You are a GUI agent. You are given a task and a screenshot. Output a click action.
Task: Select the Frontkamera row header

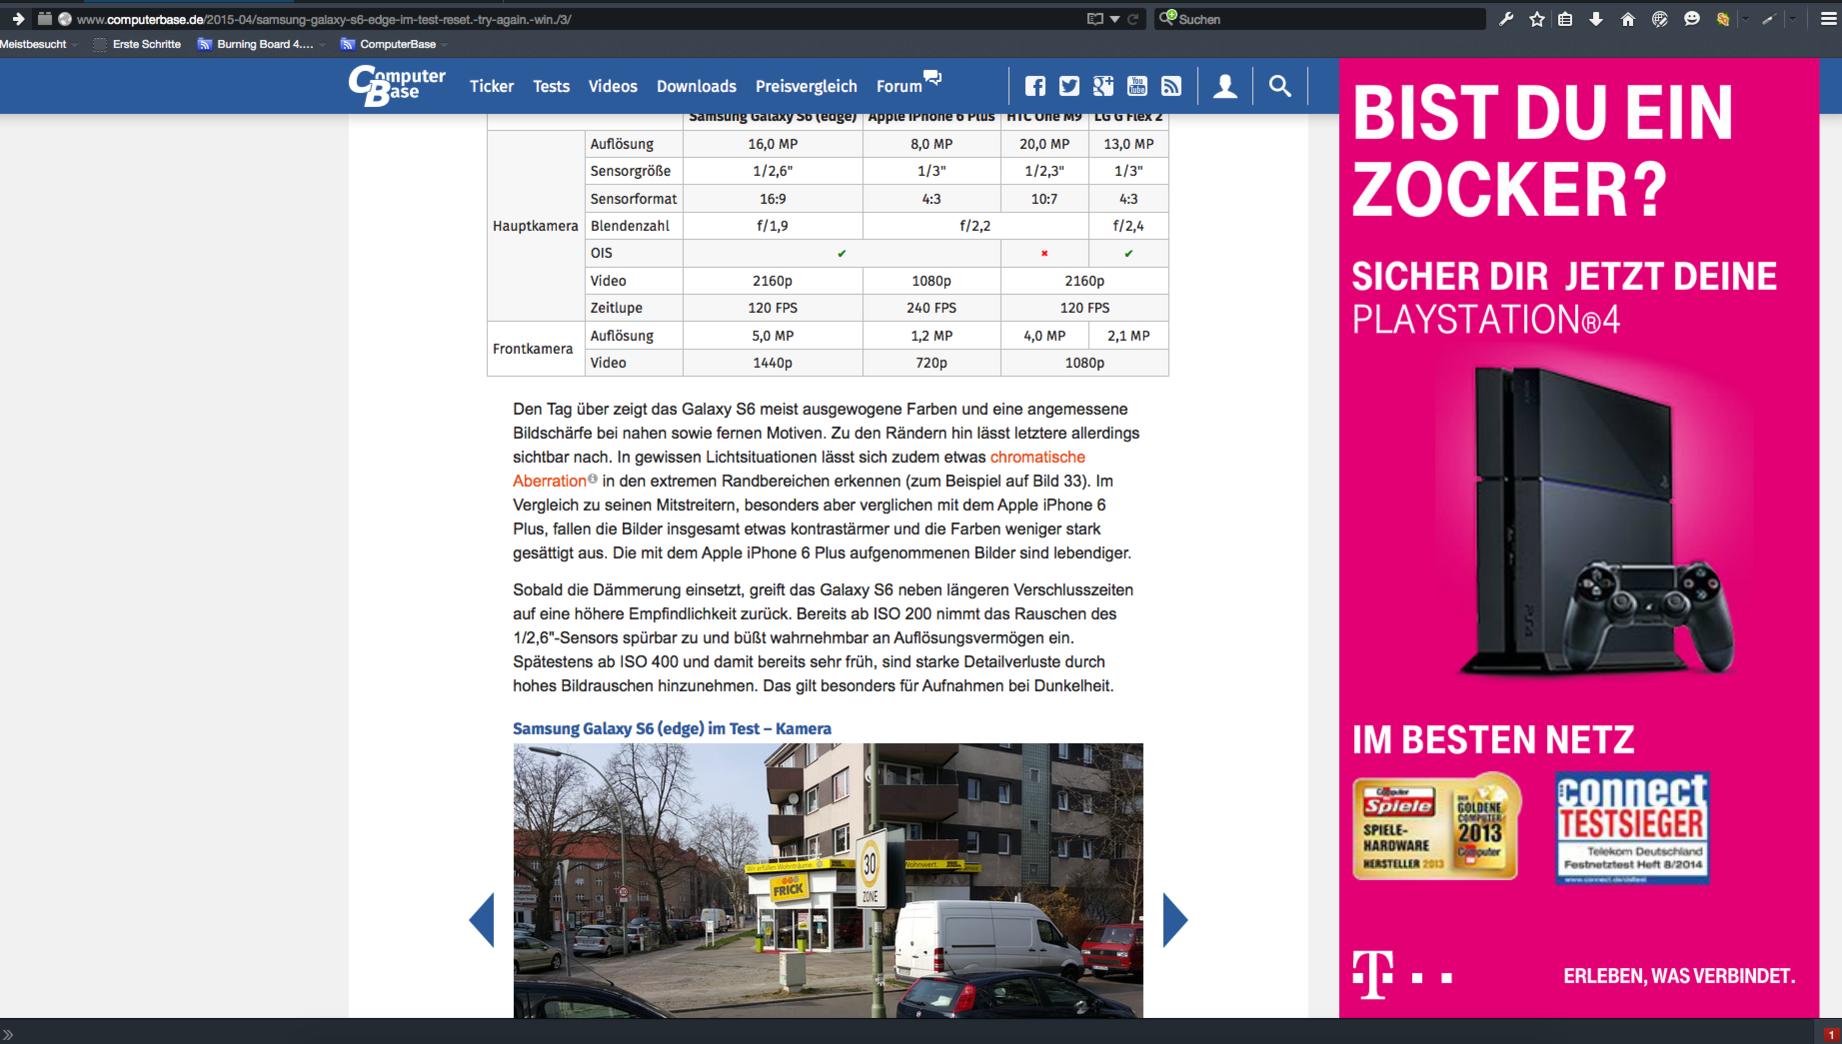point(536,349)
